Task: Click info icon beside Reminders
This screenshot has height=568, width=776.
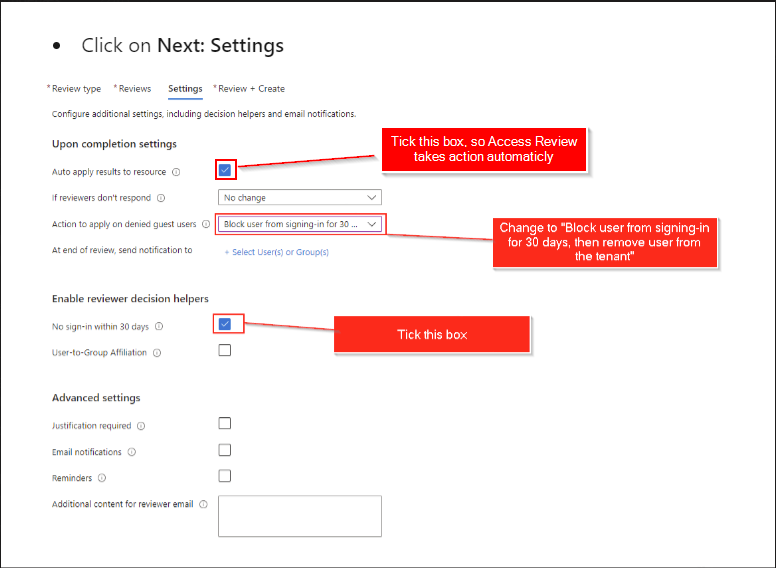Action: (102, 478)
